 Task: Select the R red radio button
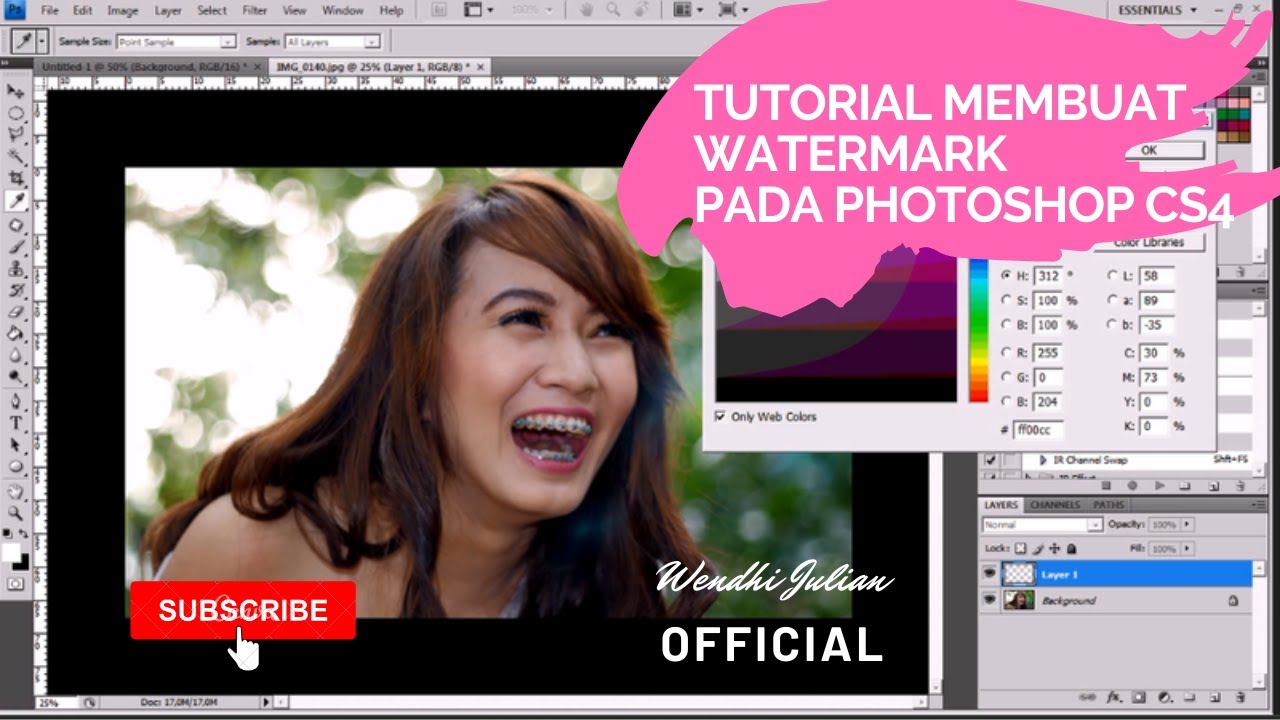click(1006, 352)
